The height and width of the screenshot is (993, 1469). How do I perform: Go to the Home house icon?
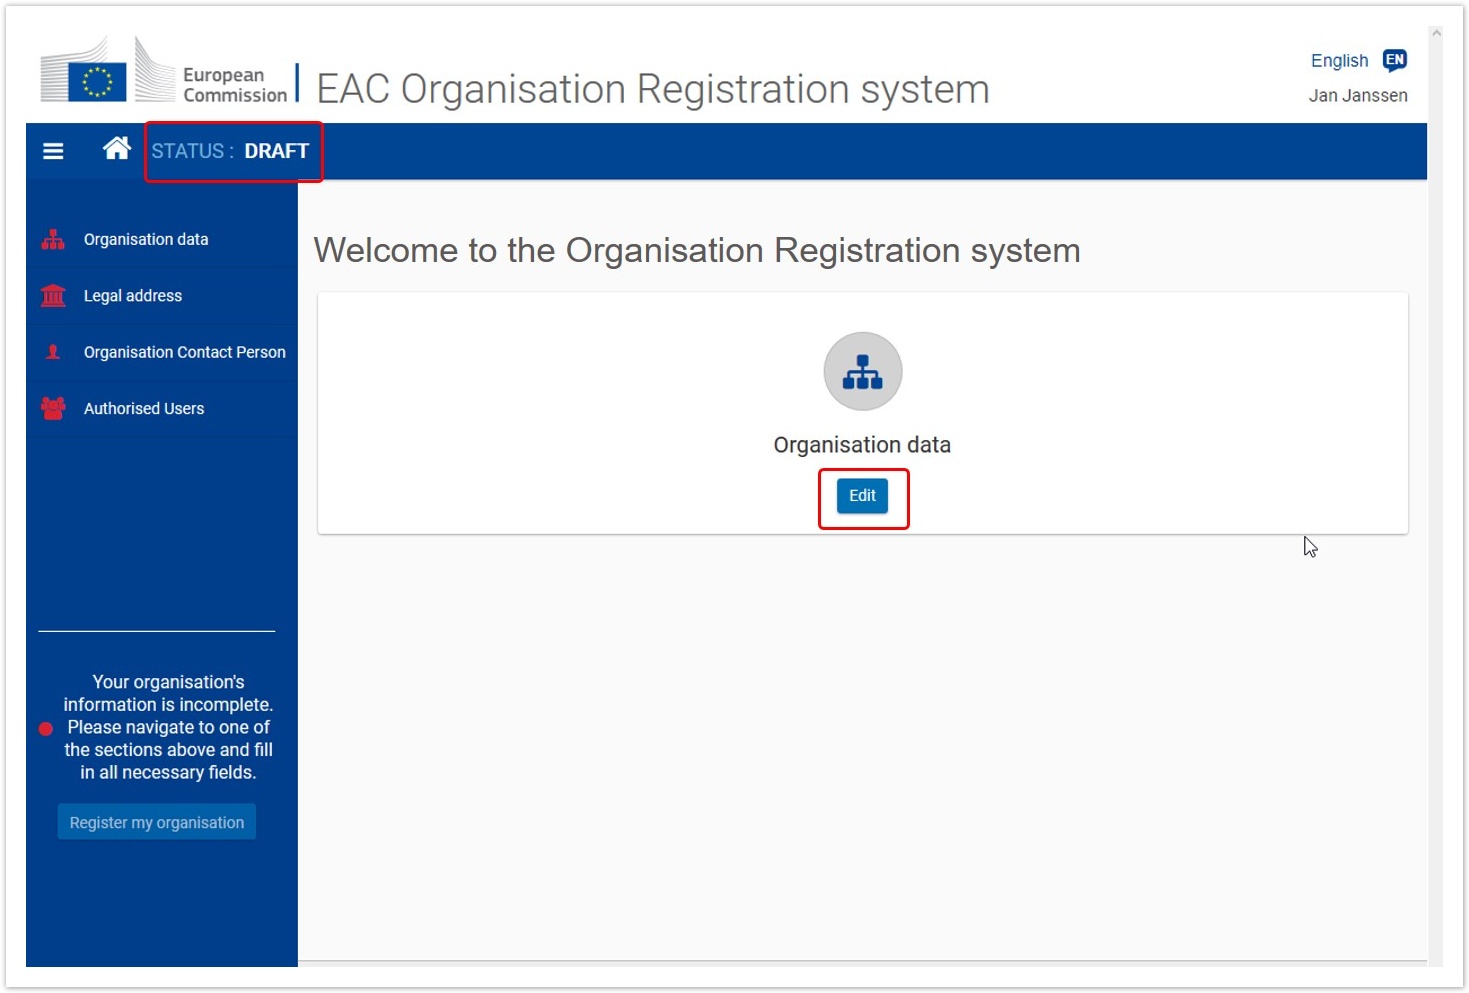click(x=117, y=149)
